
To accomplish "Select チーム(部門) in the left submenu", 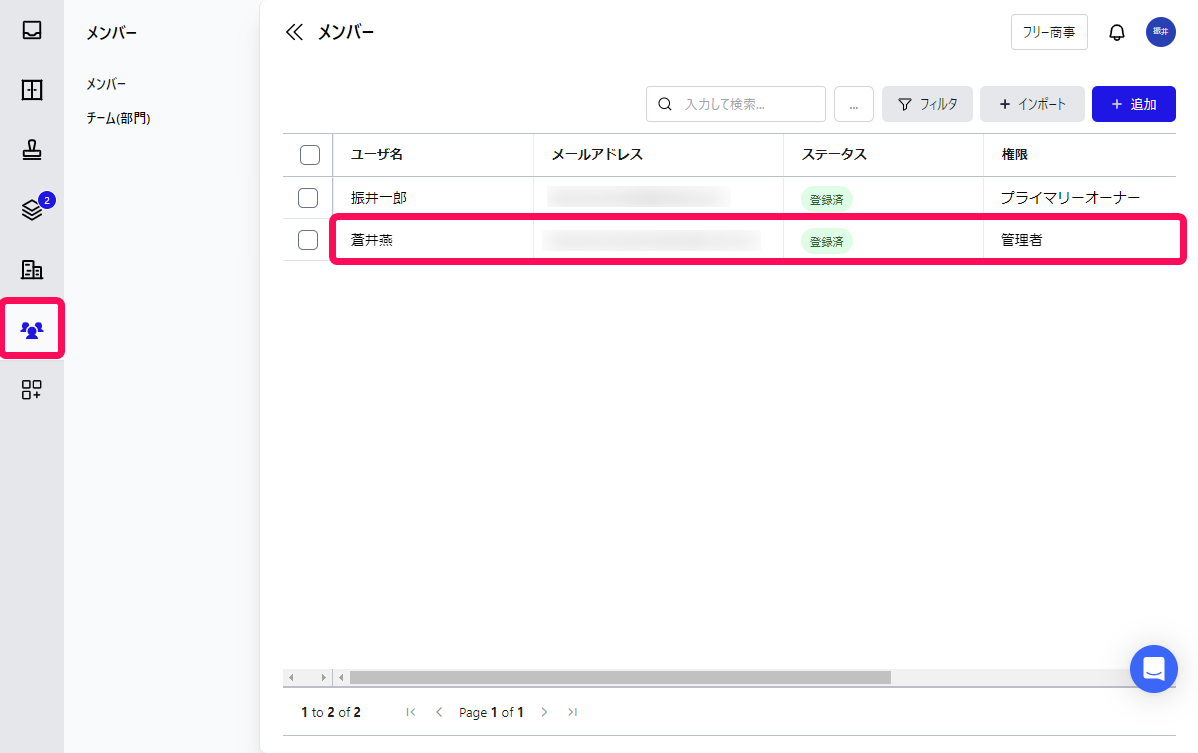I will coord(118,118).
